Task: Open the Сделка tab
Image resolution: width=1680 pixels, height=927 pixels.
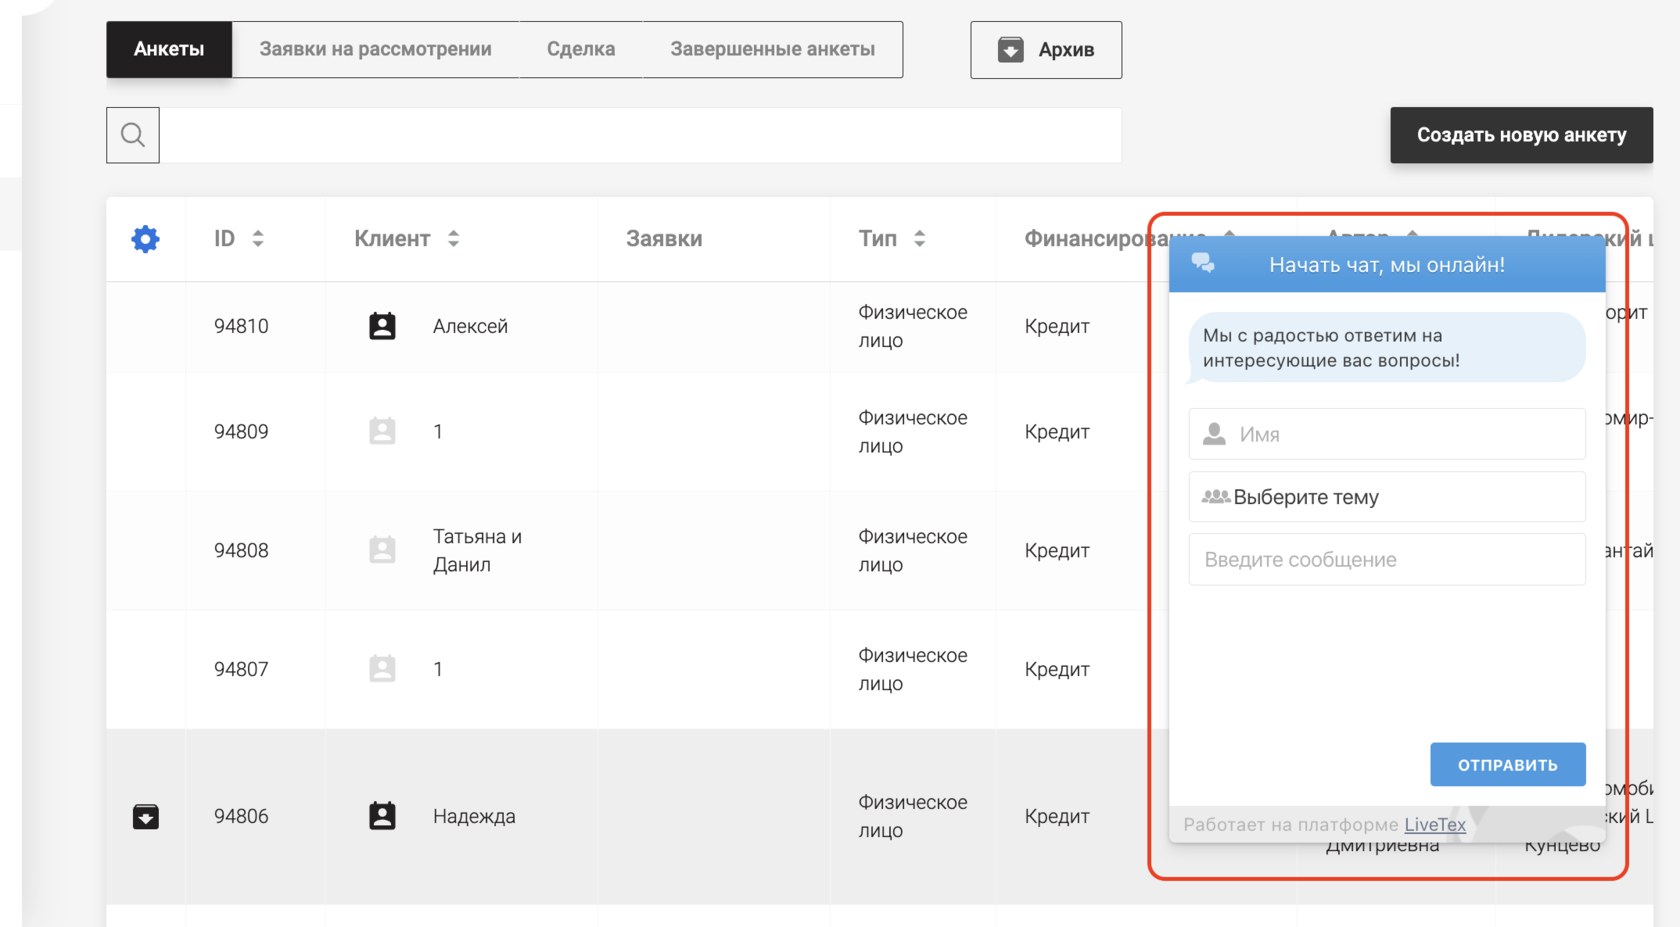Action: point(580,49)
